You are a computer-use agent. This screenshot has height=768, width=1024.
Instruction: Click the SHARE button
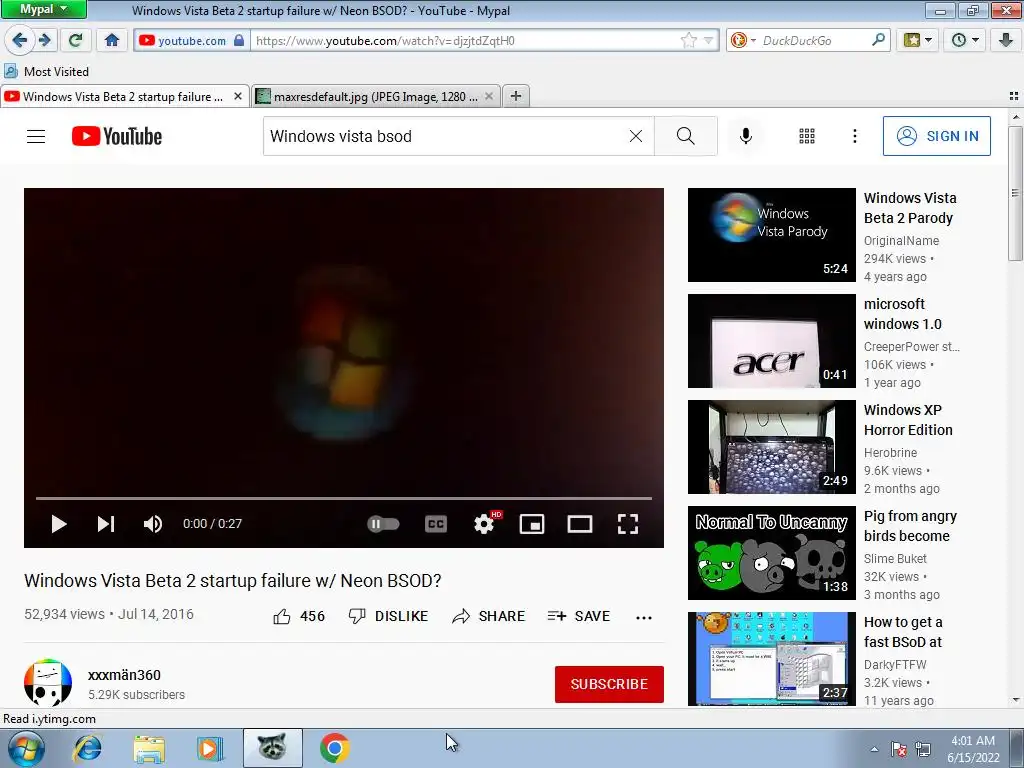[x=488, y=616]
